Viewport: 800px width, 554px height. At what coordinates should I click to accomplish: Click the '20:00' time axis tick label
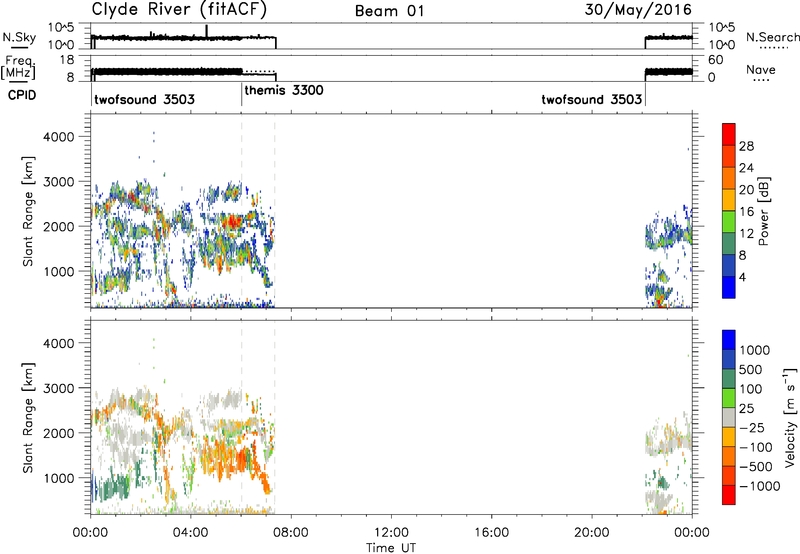click(x=591, y=533)
